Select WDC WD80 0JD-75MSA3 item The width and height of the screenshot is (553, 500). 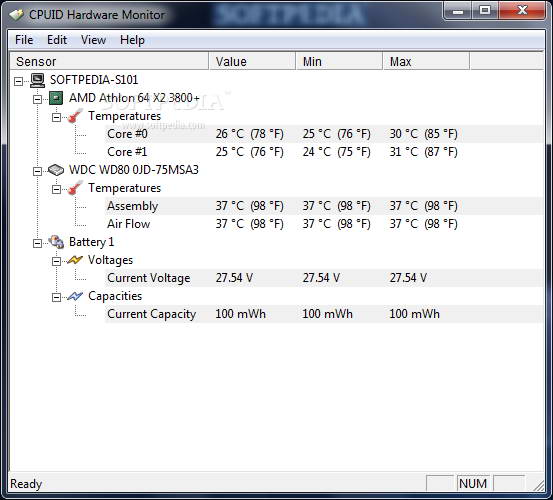pos(134,170)
